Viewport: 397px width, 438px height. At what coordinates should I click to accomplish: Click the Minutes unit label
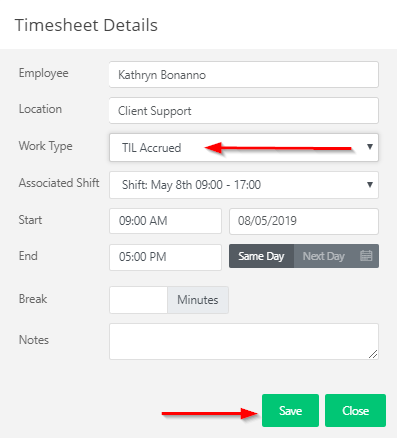click(x=198, y=300)
